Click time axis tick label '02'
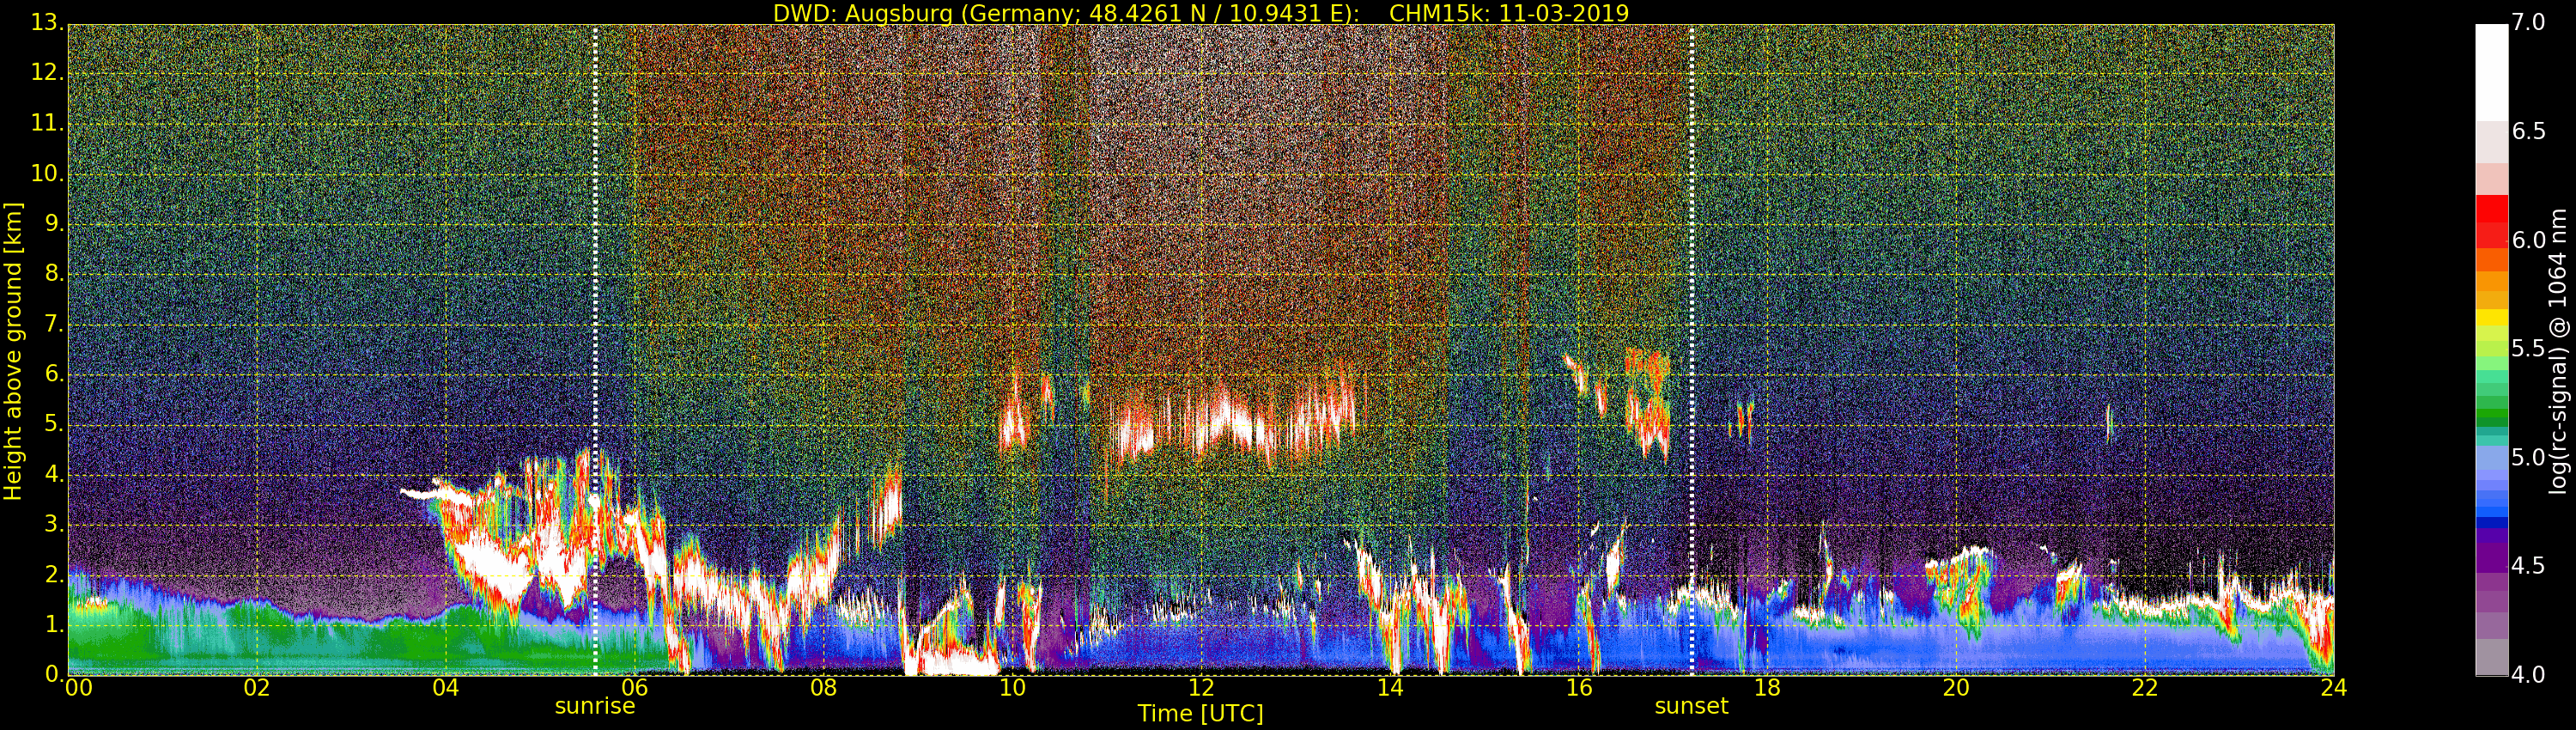This screenshot has width=2576, height=730. pyautogui.click(x=257, y=688)
